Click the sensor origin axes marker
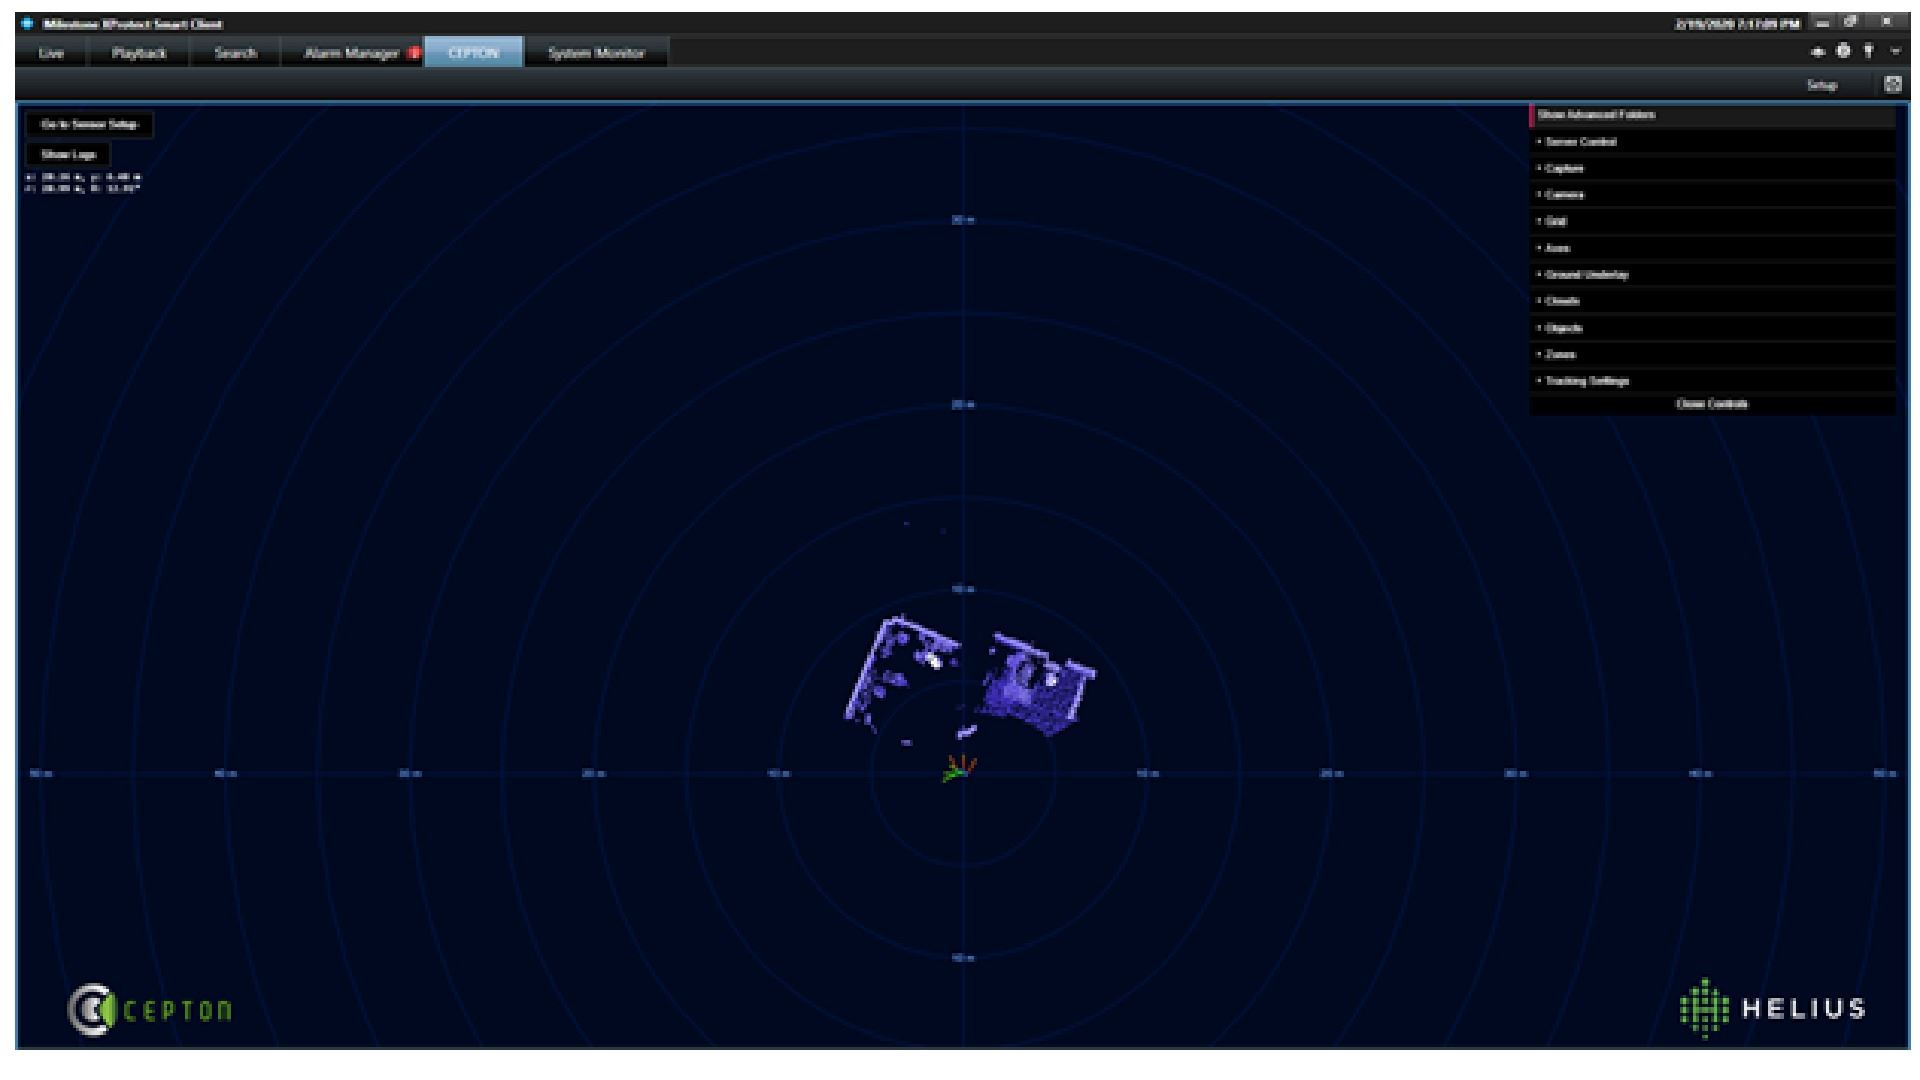Viewport: 1920px width, 1080px height. [958, 769]
